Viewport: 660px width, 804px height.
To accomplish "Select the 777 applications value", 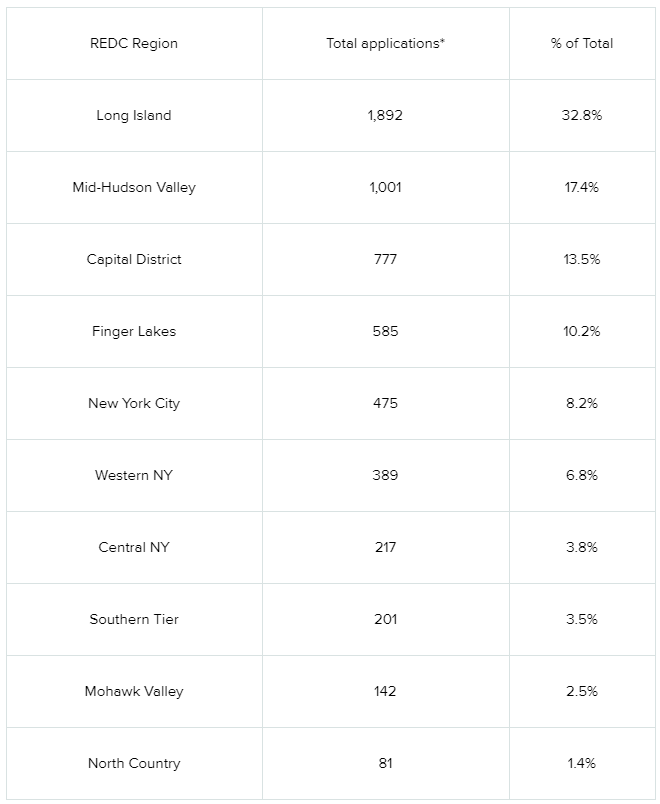I will coord(386,259).
